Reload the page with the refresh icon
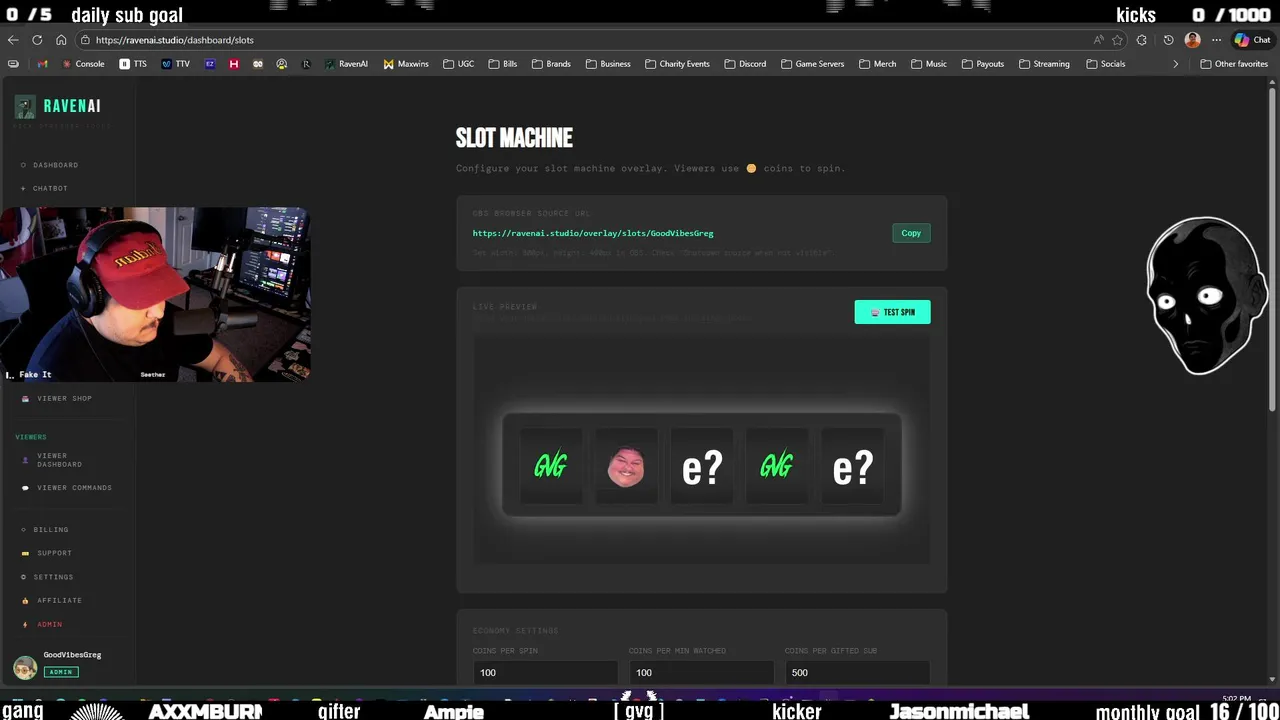The width and height of the screenshot is (1280, 720). 37,40
